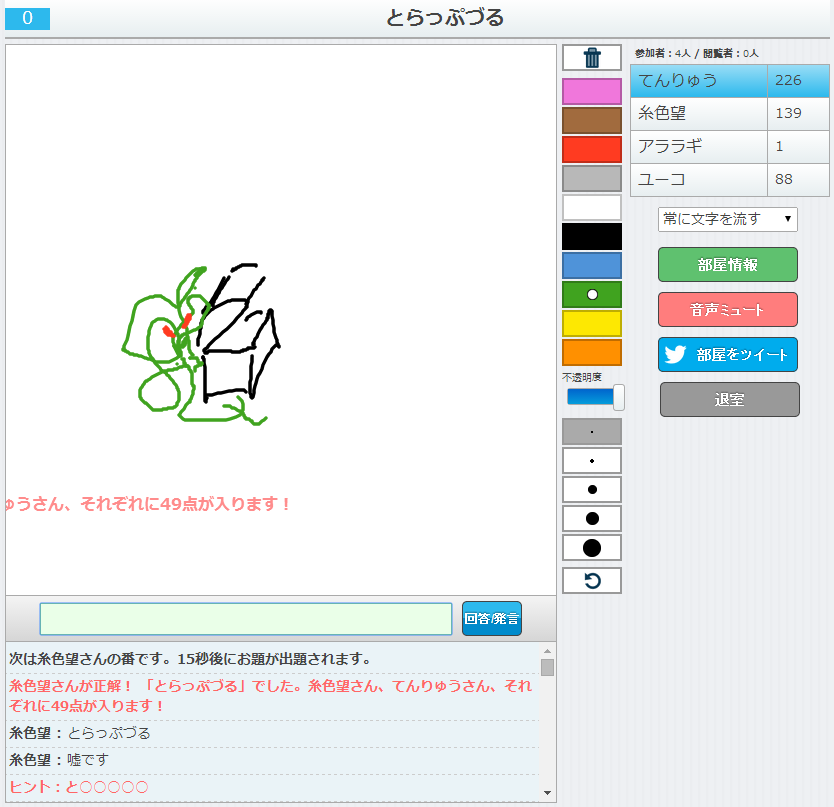The image size is (834, 807).
Task: Pick the selected green color swatch
Action: [591, 294]
